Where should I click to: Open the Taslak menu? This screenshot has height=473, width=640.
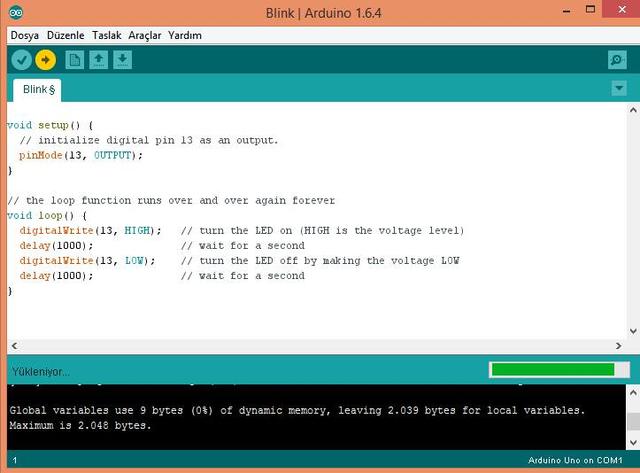pyautogui.click(x=107, y=36)
